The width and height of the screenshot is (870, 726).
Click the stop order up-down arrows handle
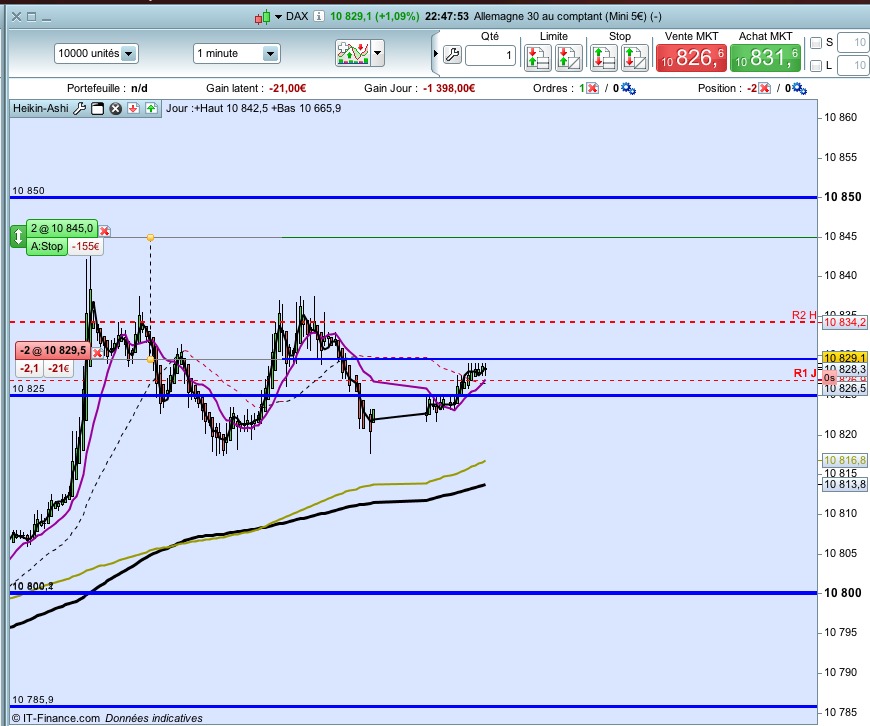click(x=18, y=236)
